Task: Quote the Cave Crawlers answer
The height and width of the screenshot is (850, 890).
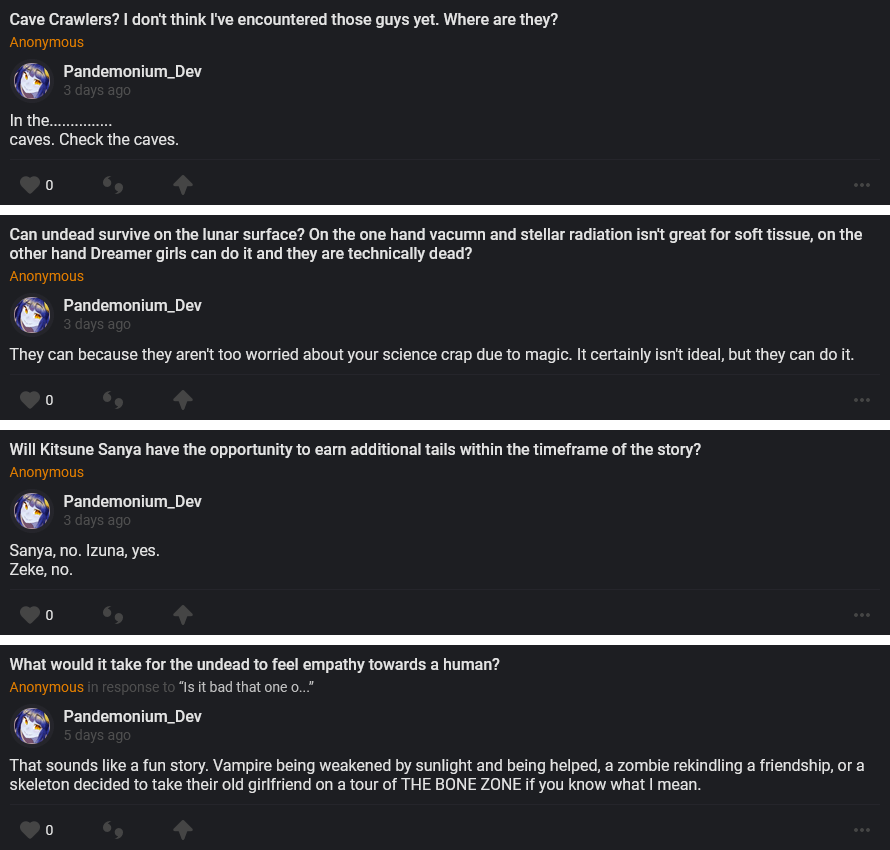Action: (113, 185)
